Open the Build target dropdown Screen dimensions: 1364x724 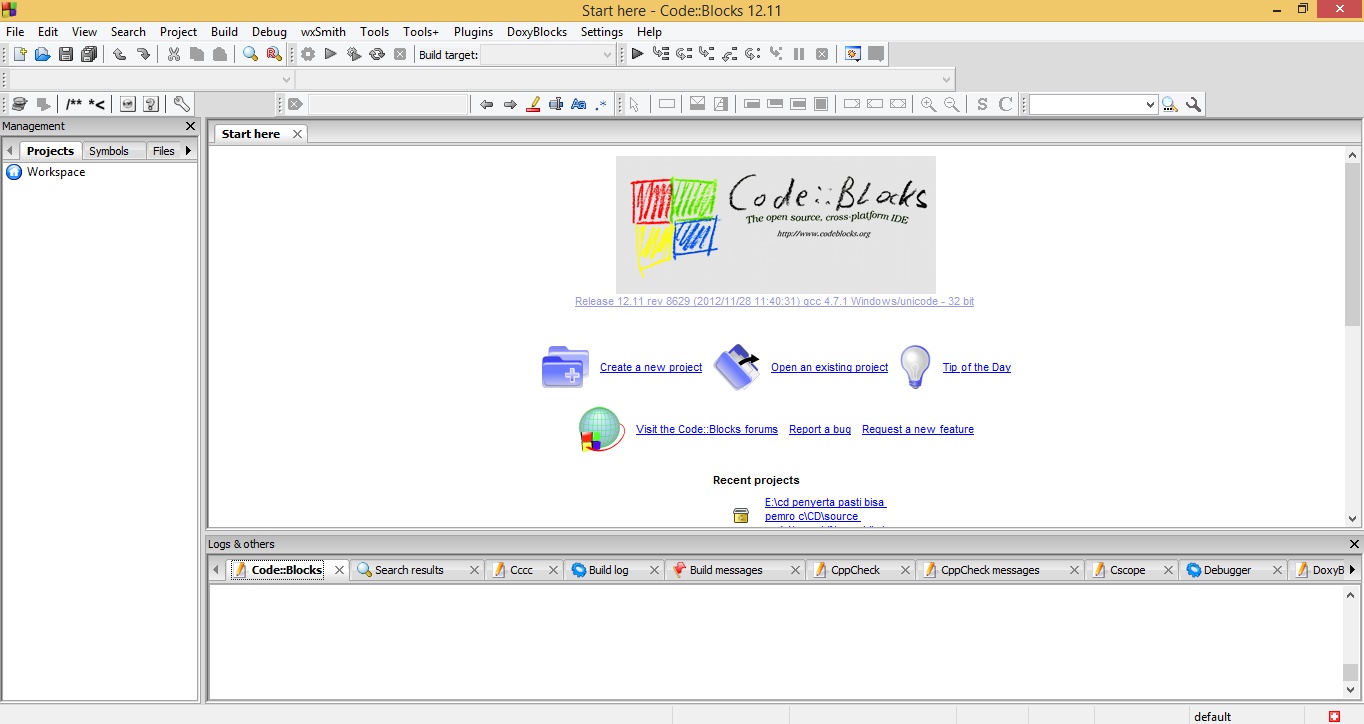coord(607,55)
